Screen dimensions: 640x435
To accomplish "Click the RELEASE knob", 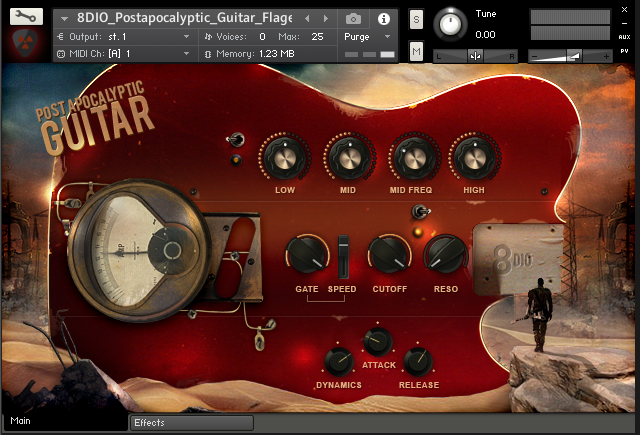I will tap(418, 362).
